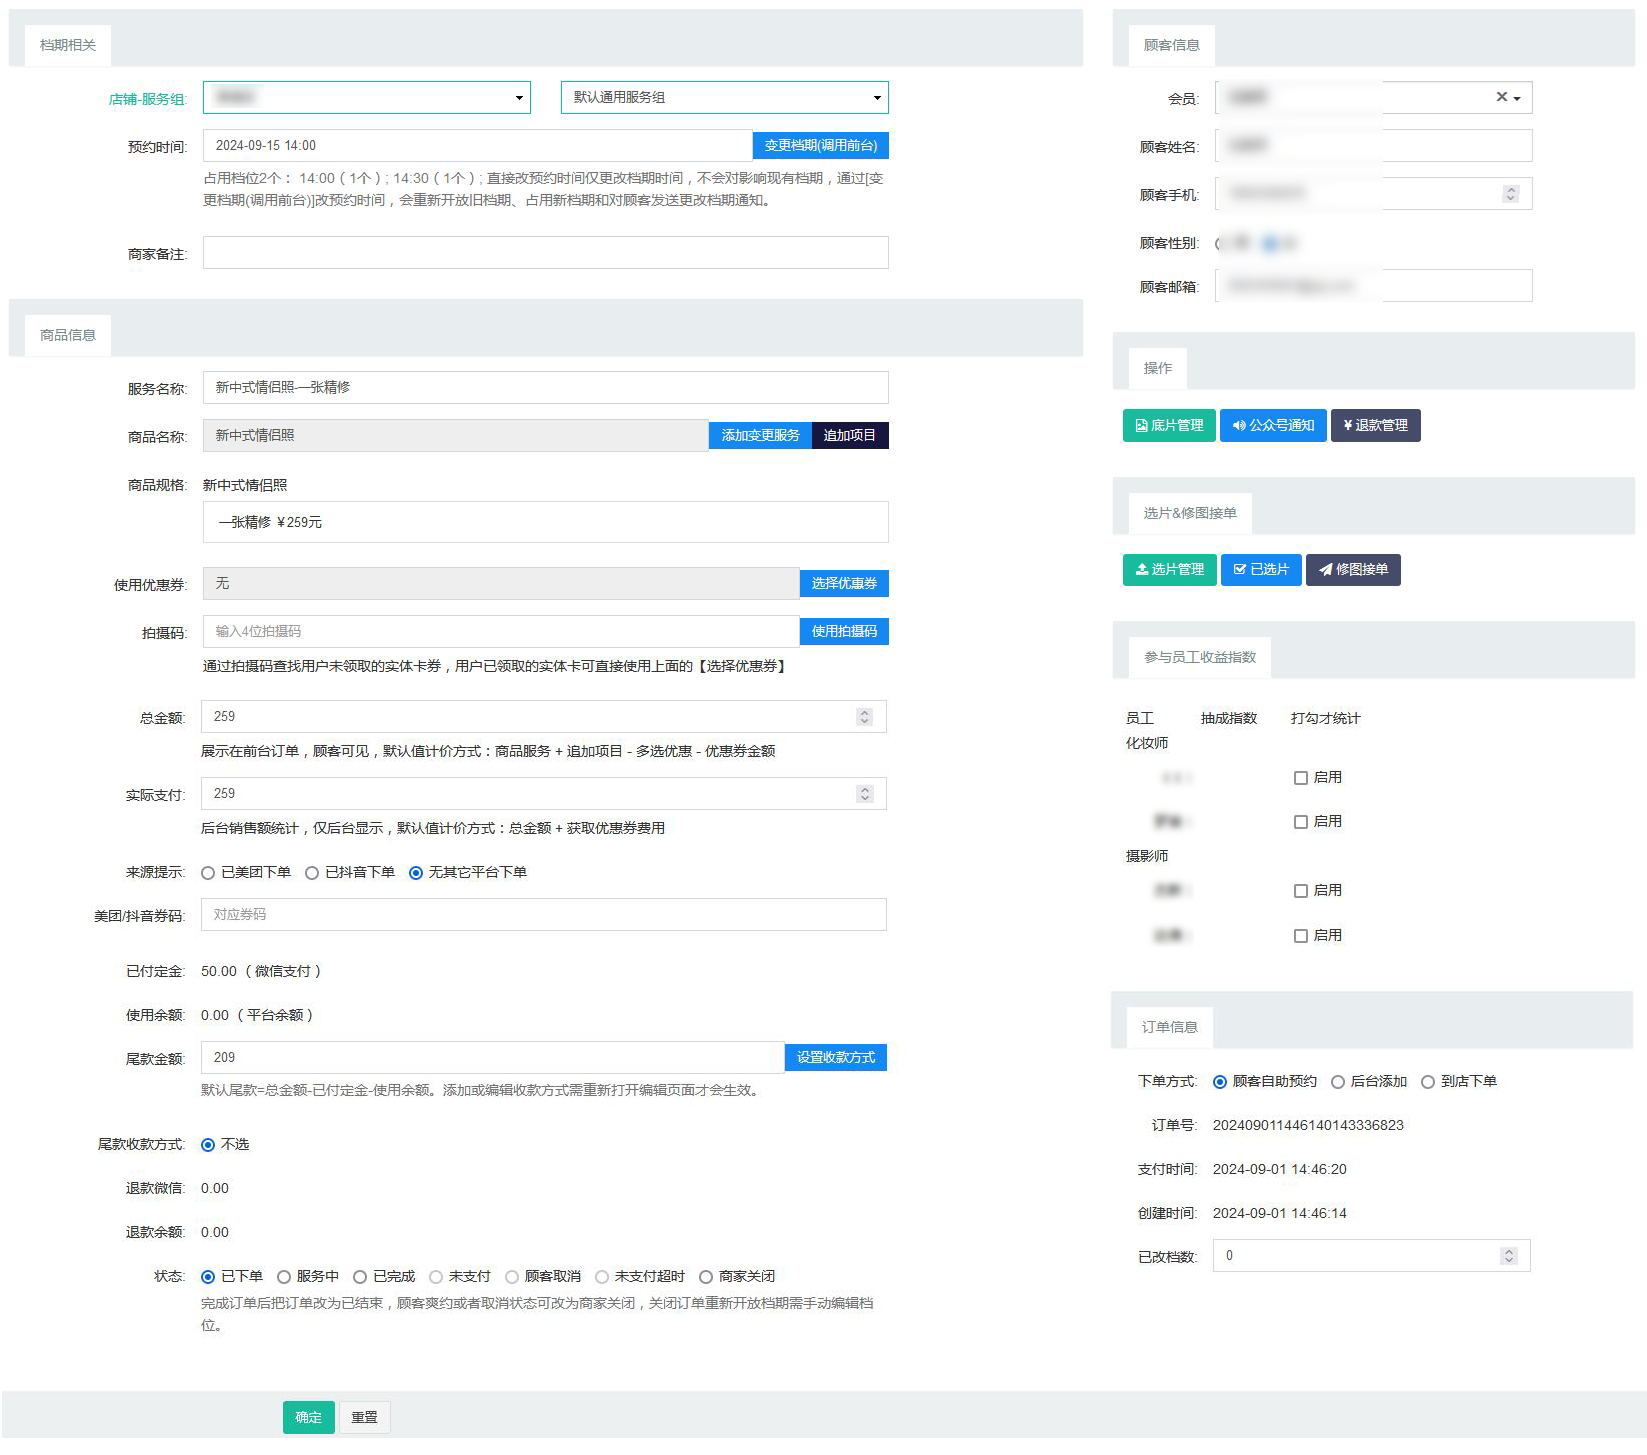Click the 商家备注 remarks input field
This screenshot has height=1455, width=1647.
(x=545, y=253)
